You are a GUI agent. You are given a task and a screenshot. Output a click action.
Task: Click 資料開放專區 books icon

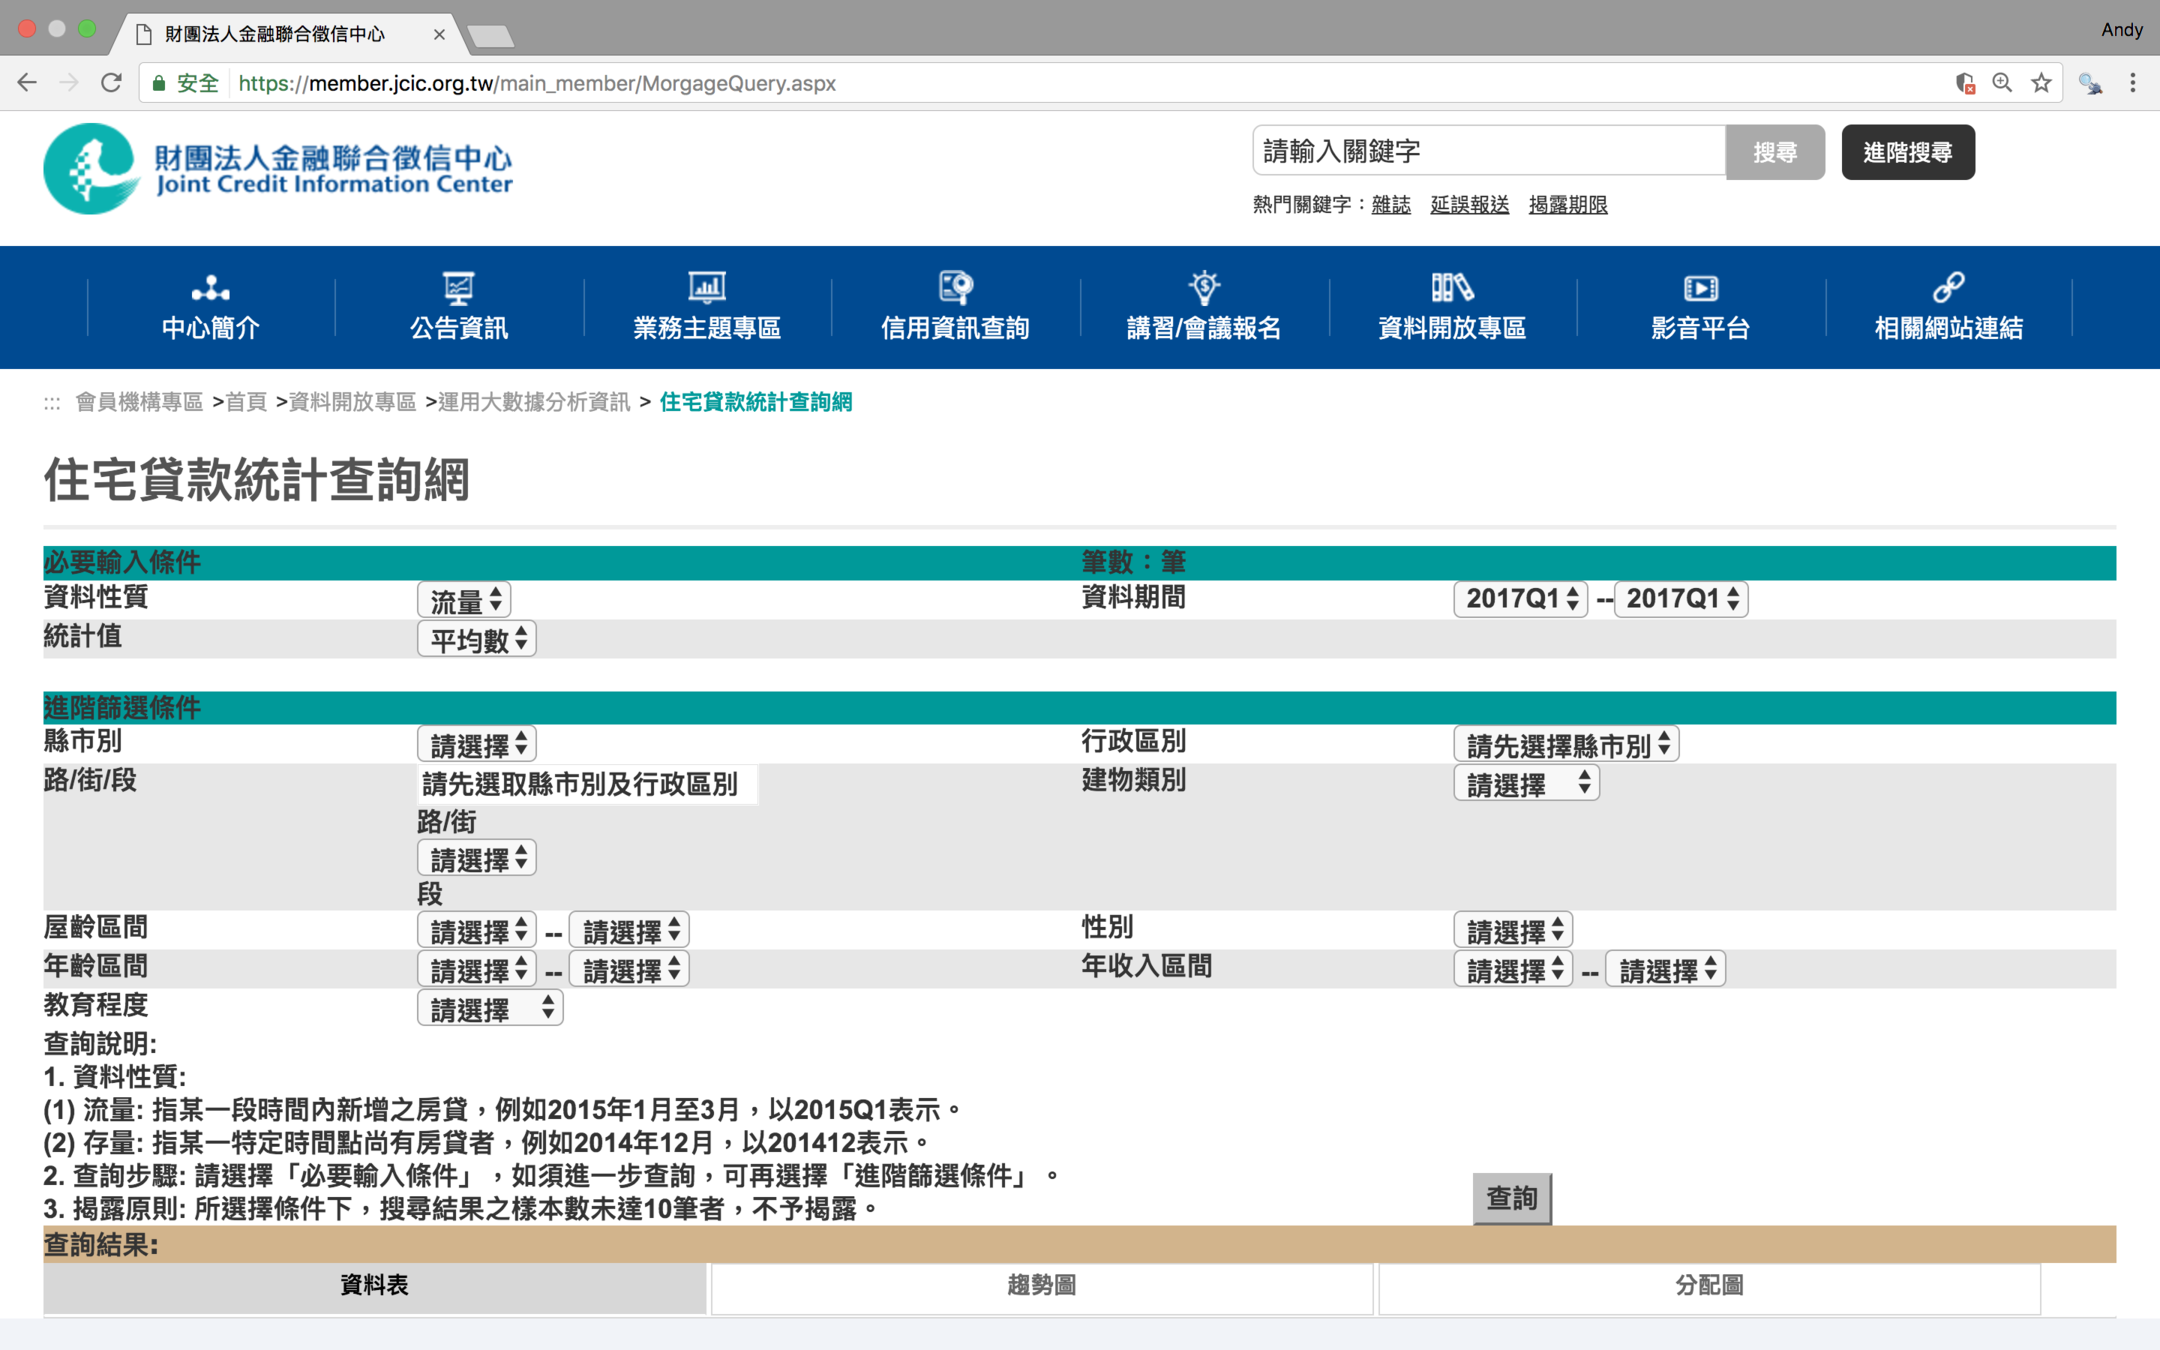pos(1452,288)
